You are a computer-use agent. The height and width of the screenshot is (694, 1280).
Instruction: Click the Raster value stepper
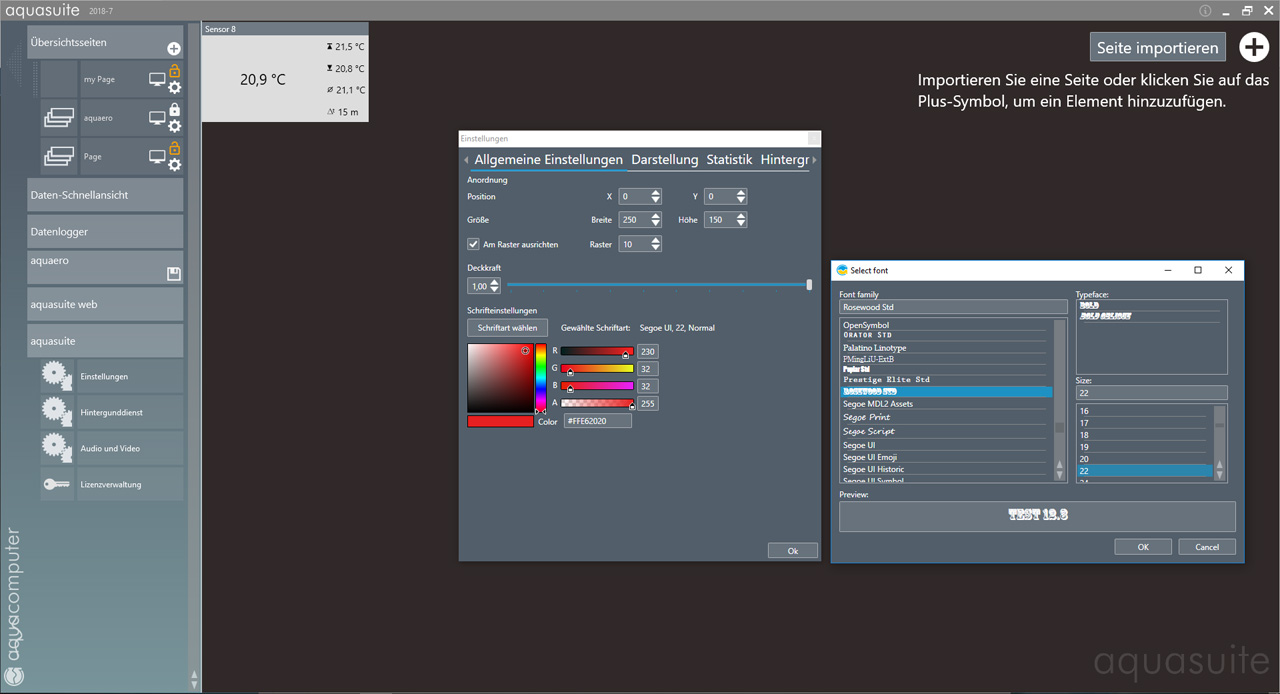656,244
